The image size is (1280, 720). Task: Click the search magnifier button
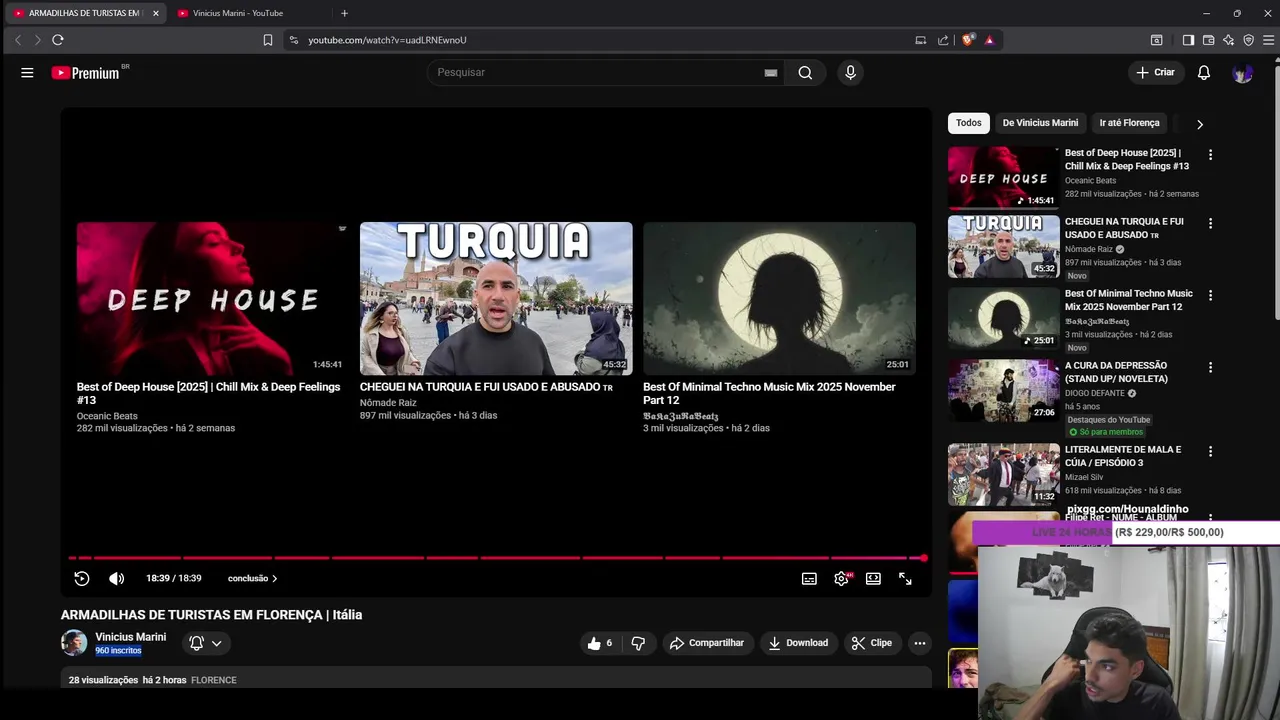(x=805, y=72)
